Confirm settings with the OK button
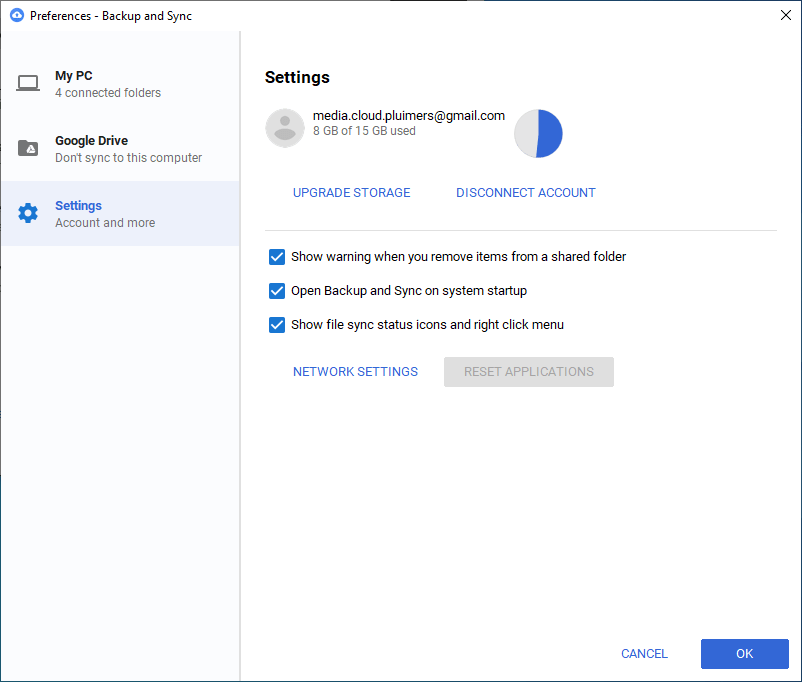 (744, 653)
